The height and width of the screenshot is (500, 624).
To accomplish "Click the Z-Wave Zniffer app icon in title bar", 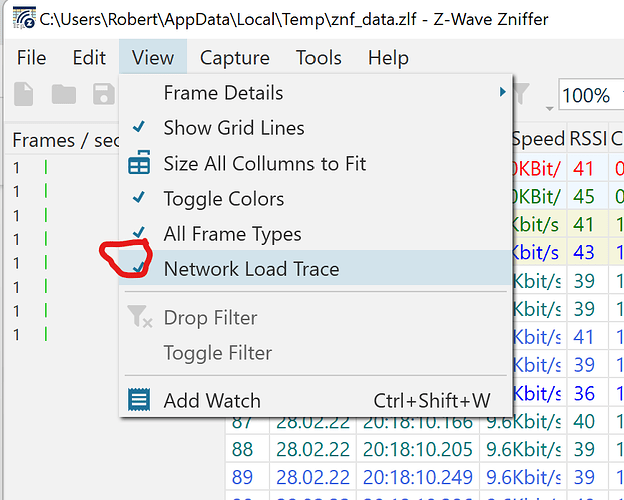I will click(24, 18).
